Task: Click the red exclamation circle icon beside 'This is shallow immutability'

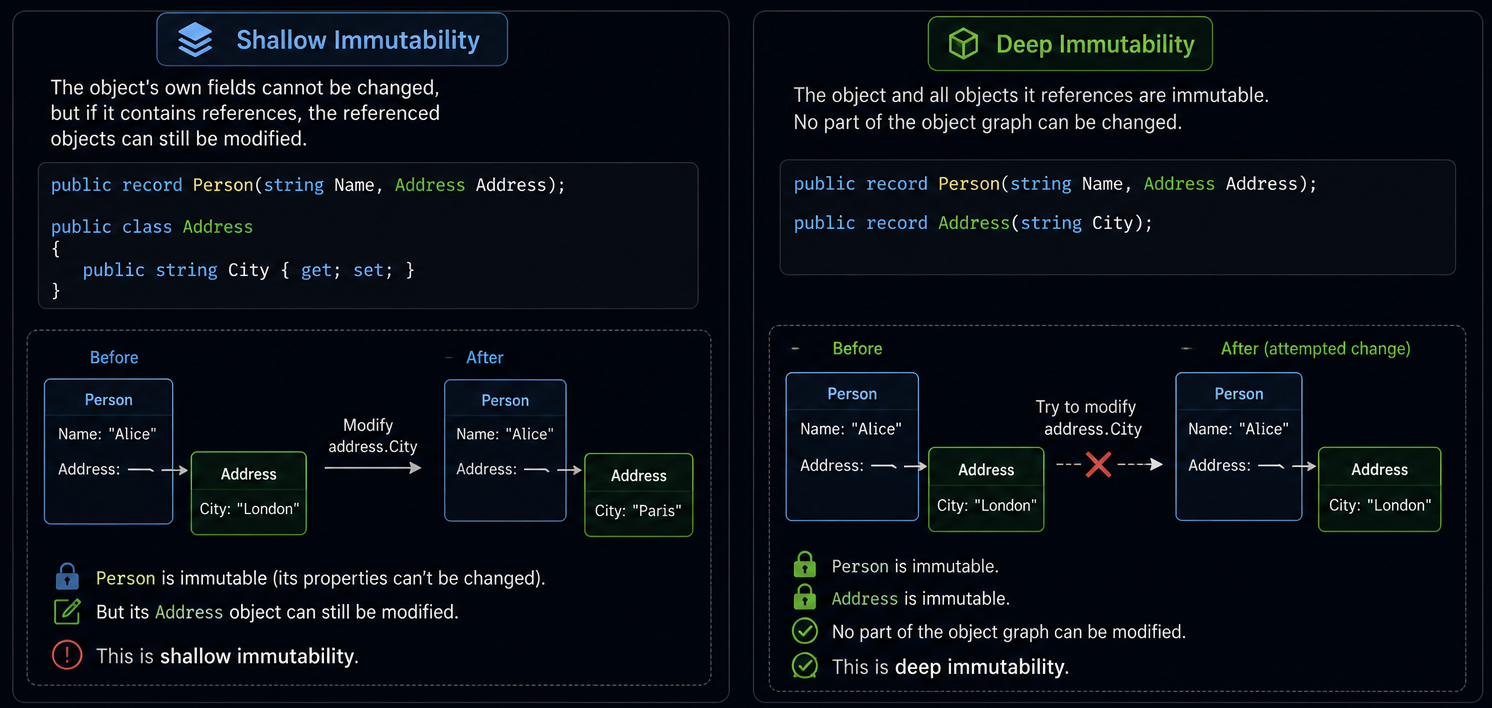Action: [x=67, y=656]
